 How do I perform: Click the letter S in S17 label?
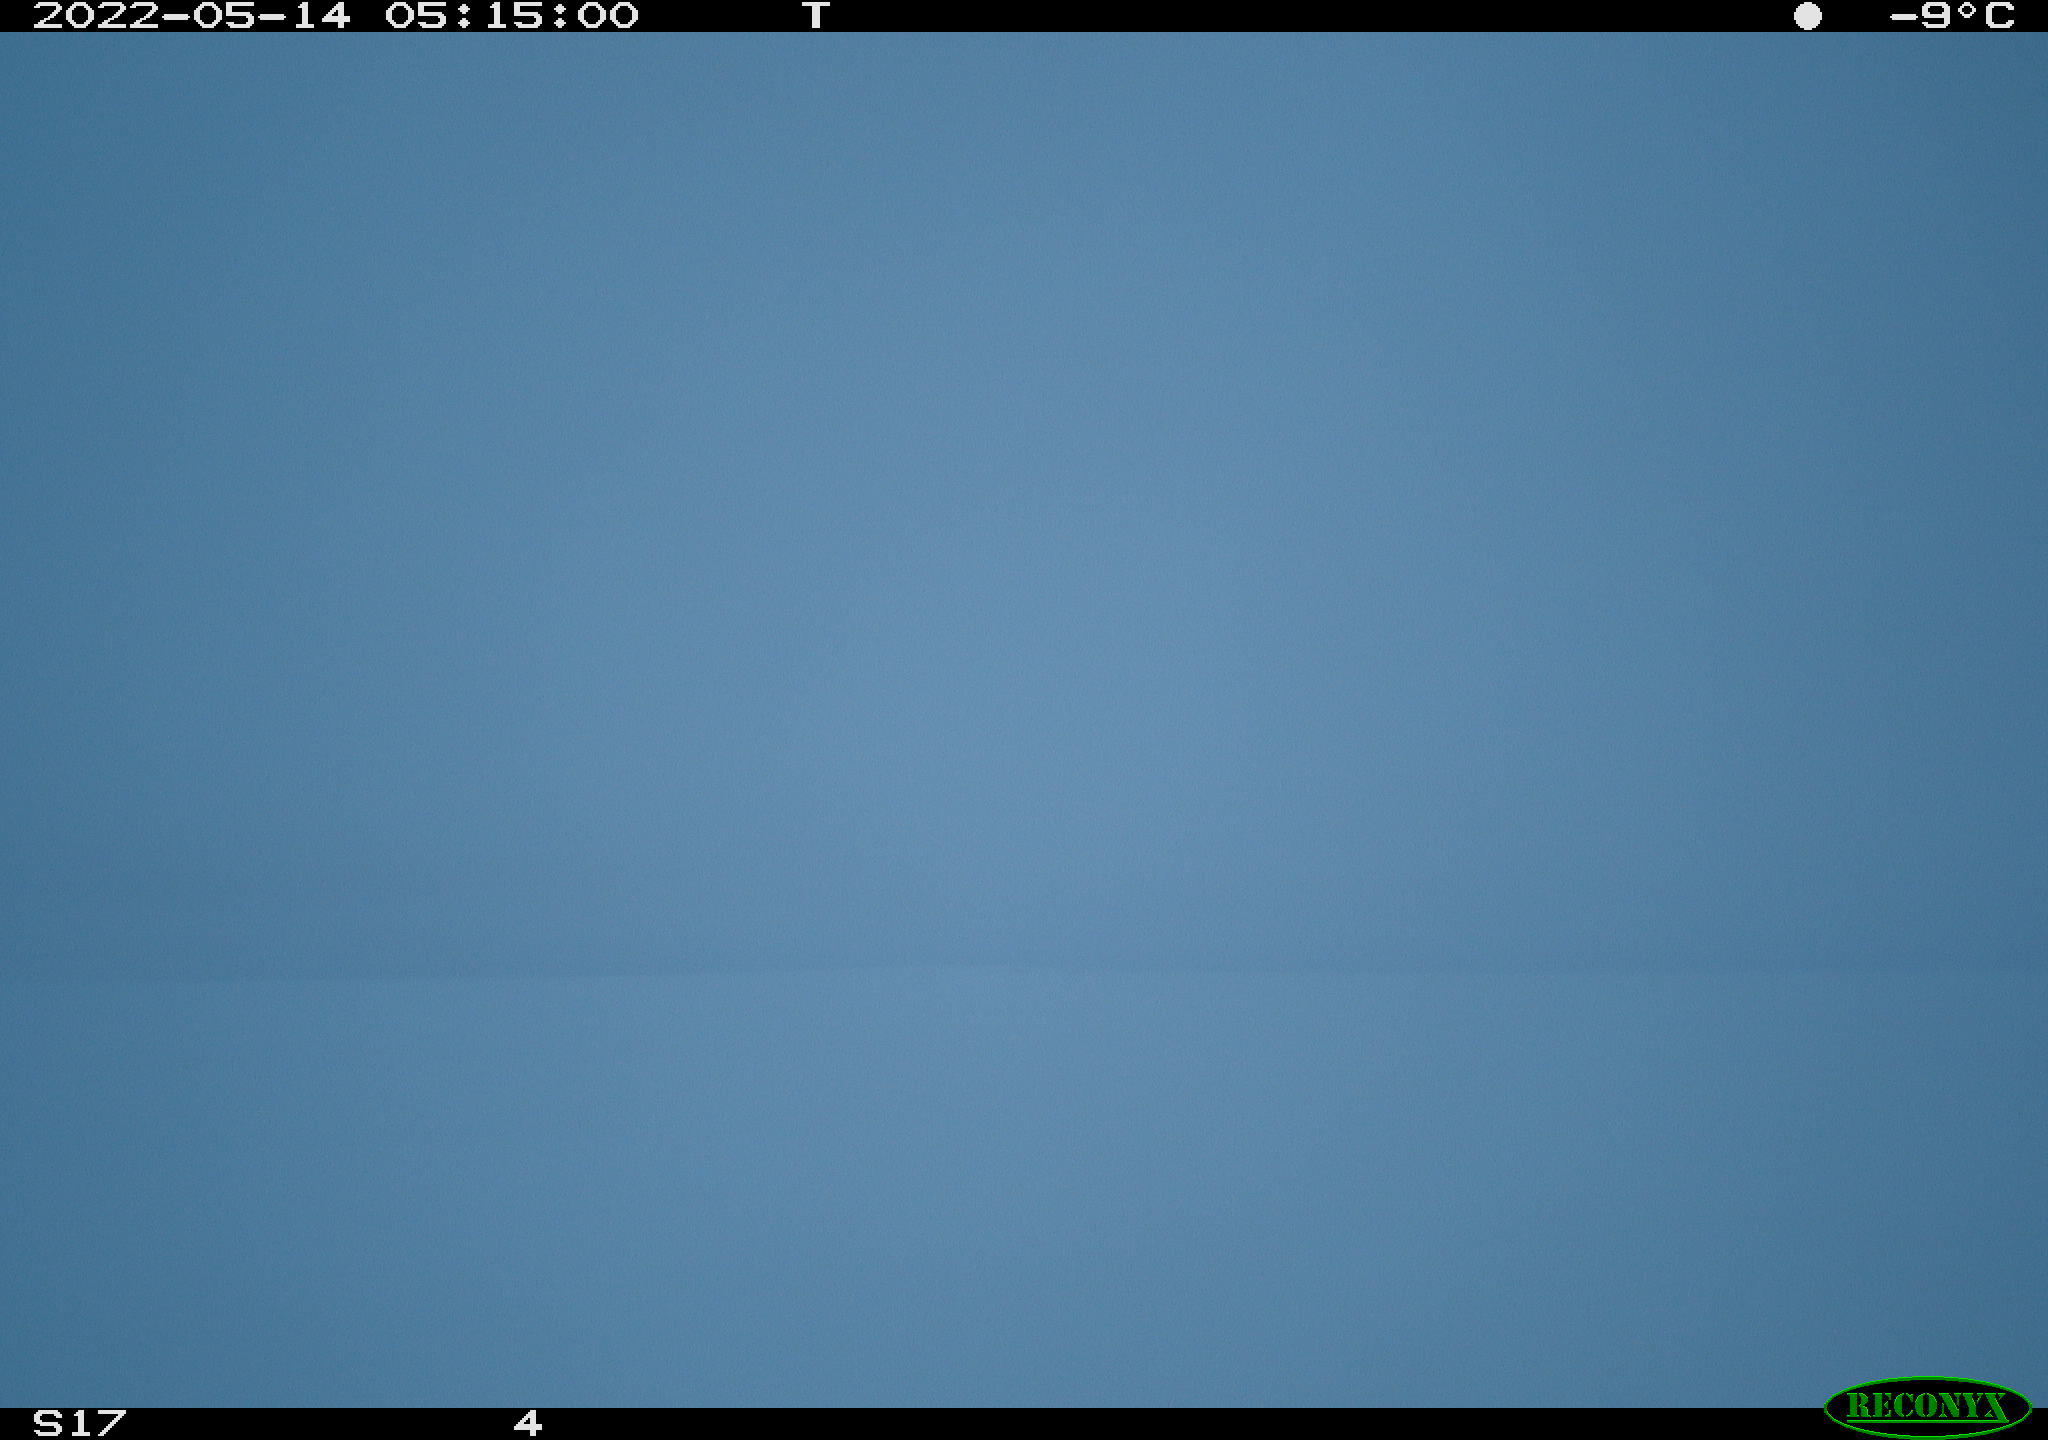[47, 1423]
